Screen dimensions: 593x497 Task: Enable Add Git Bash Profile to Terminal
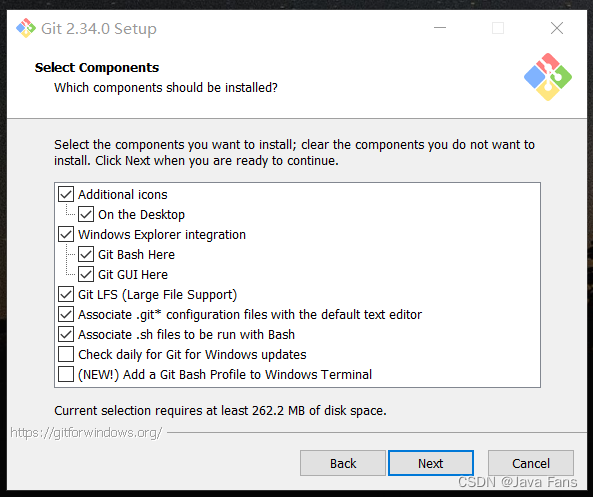[x=66, y=375]
